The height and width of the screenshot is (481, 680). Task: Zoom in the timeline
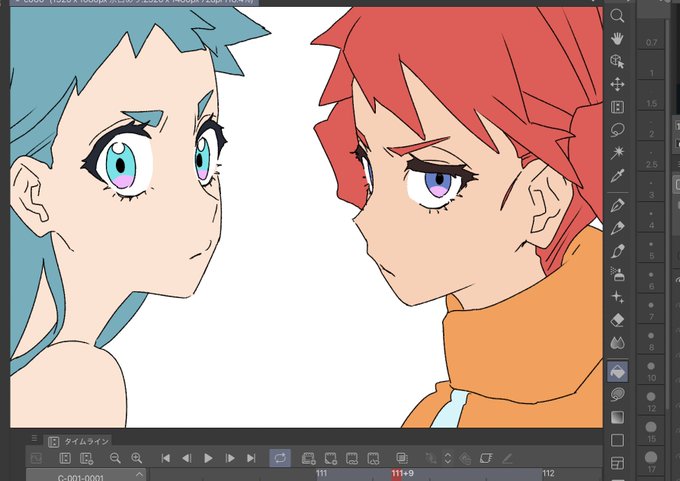click(137, 458)
